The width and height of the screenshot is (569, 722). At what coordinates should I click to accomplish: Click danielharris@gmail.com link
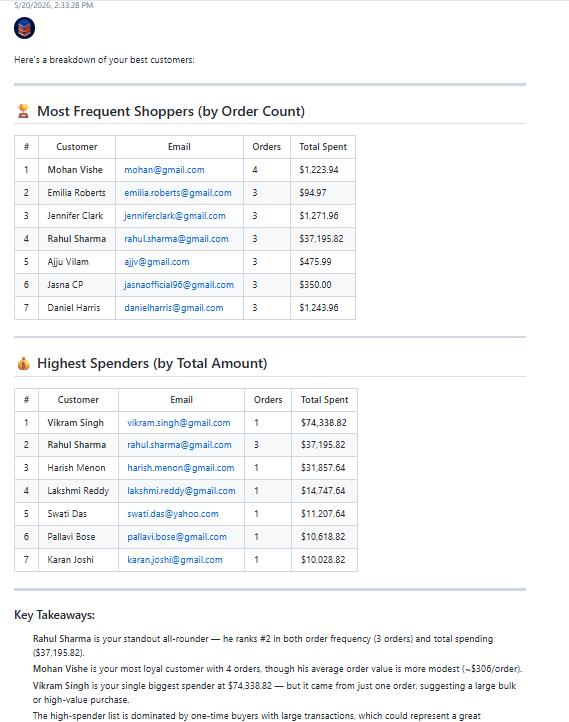(174, 308)
